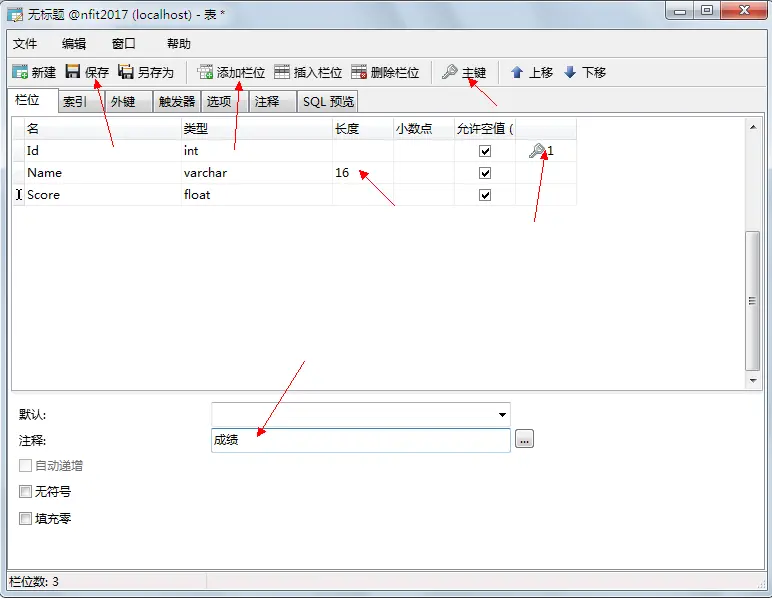772x599 pixels.
Task: Switch to the 索引 tab
Action: tap(81, 102)
